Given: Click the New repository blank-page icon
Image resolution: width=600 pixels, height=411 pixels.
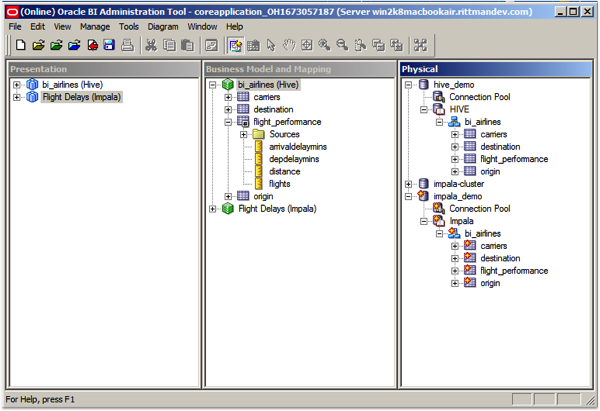Looking at the screenshot, I should [x=21, y=45].
